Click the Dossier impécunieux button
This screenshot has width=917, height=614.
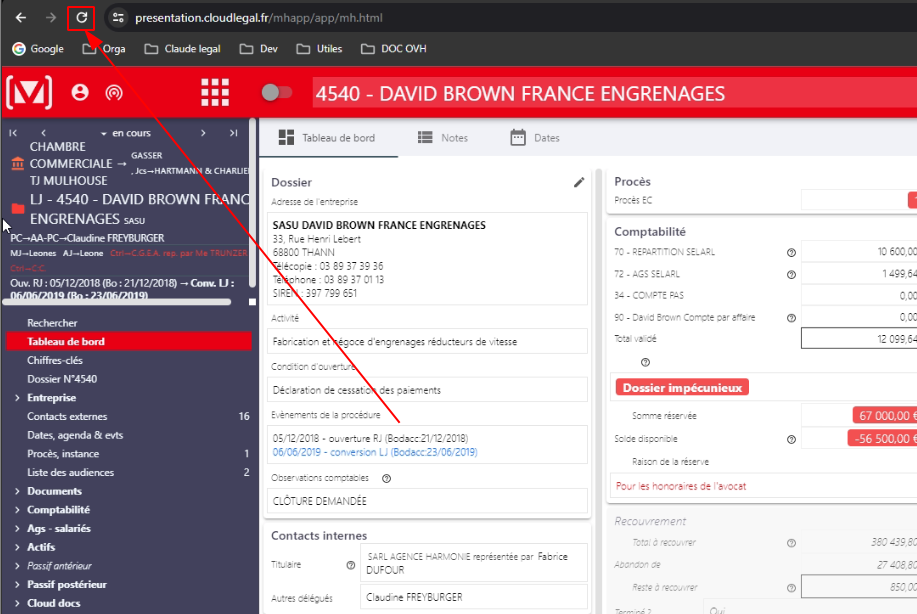[682, 388]
